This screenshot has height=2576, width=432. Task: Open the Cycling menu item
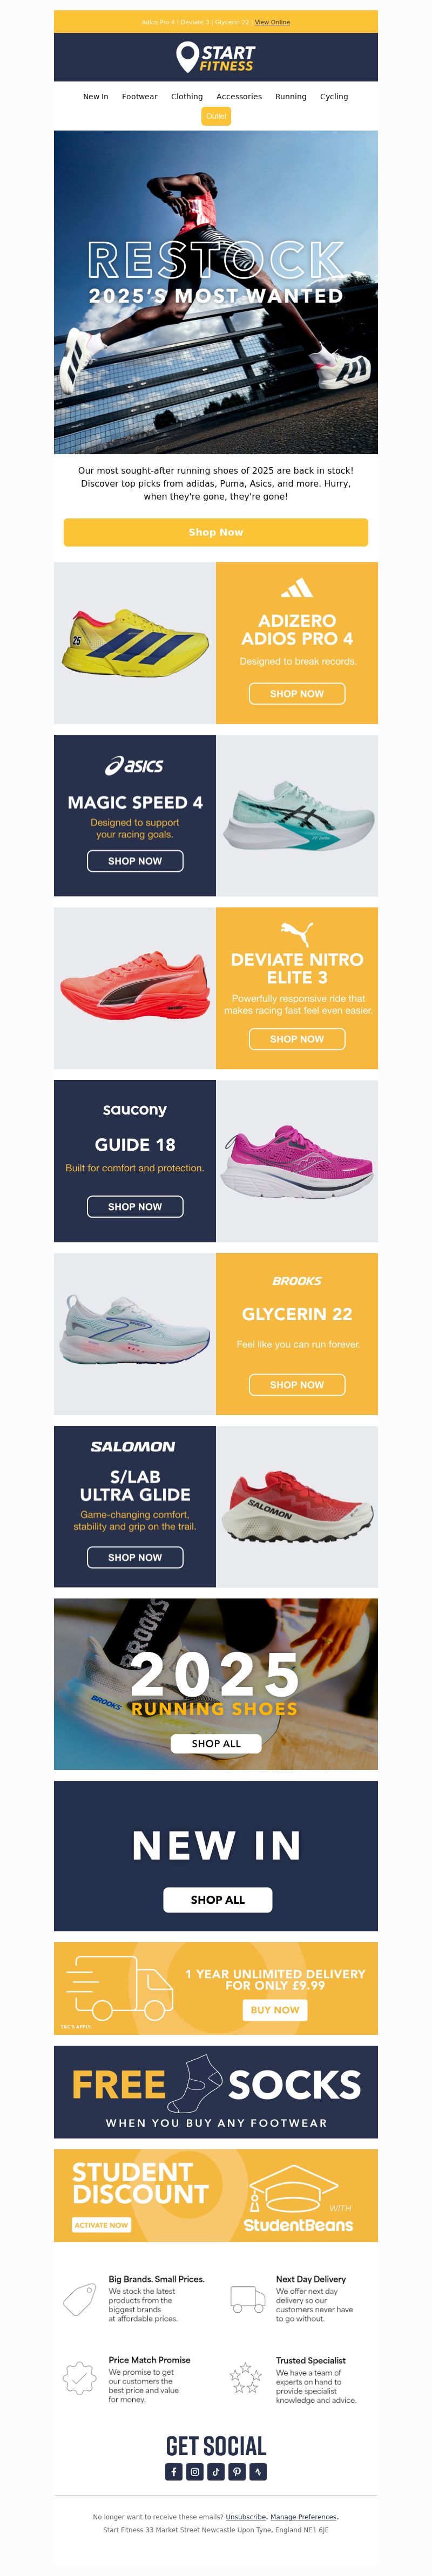pyautogui.click(x=334, y=97)
